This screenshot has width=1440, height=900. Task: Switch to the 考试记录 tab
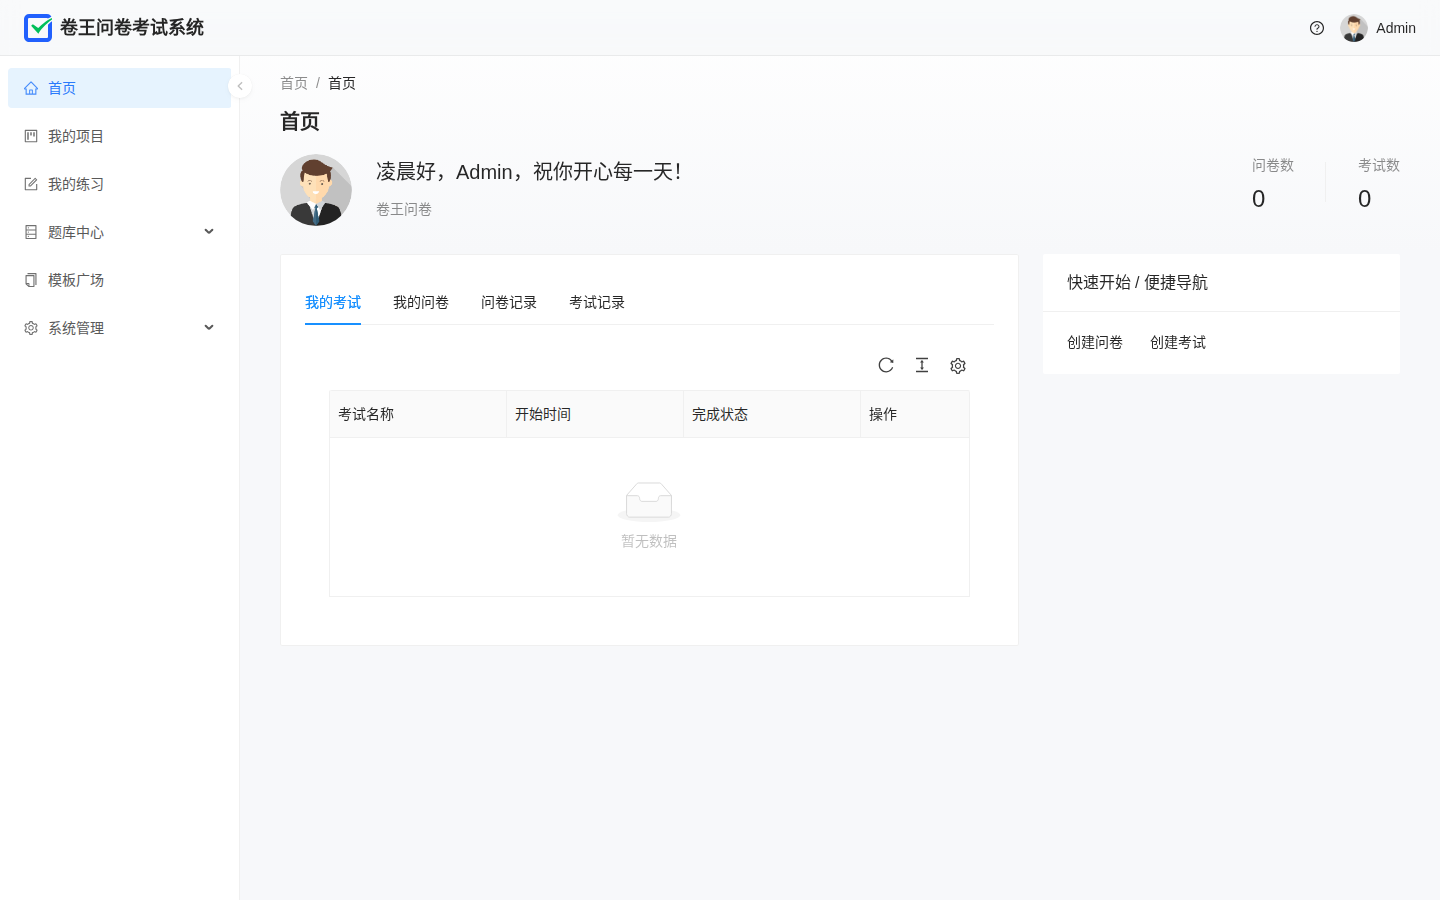(597, 302)
